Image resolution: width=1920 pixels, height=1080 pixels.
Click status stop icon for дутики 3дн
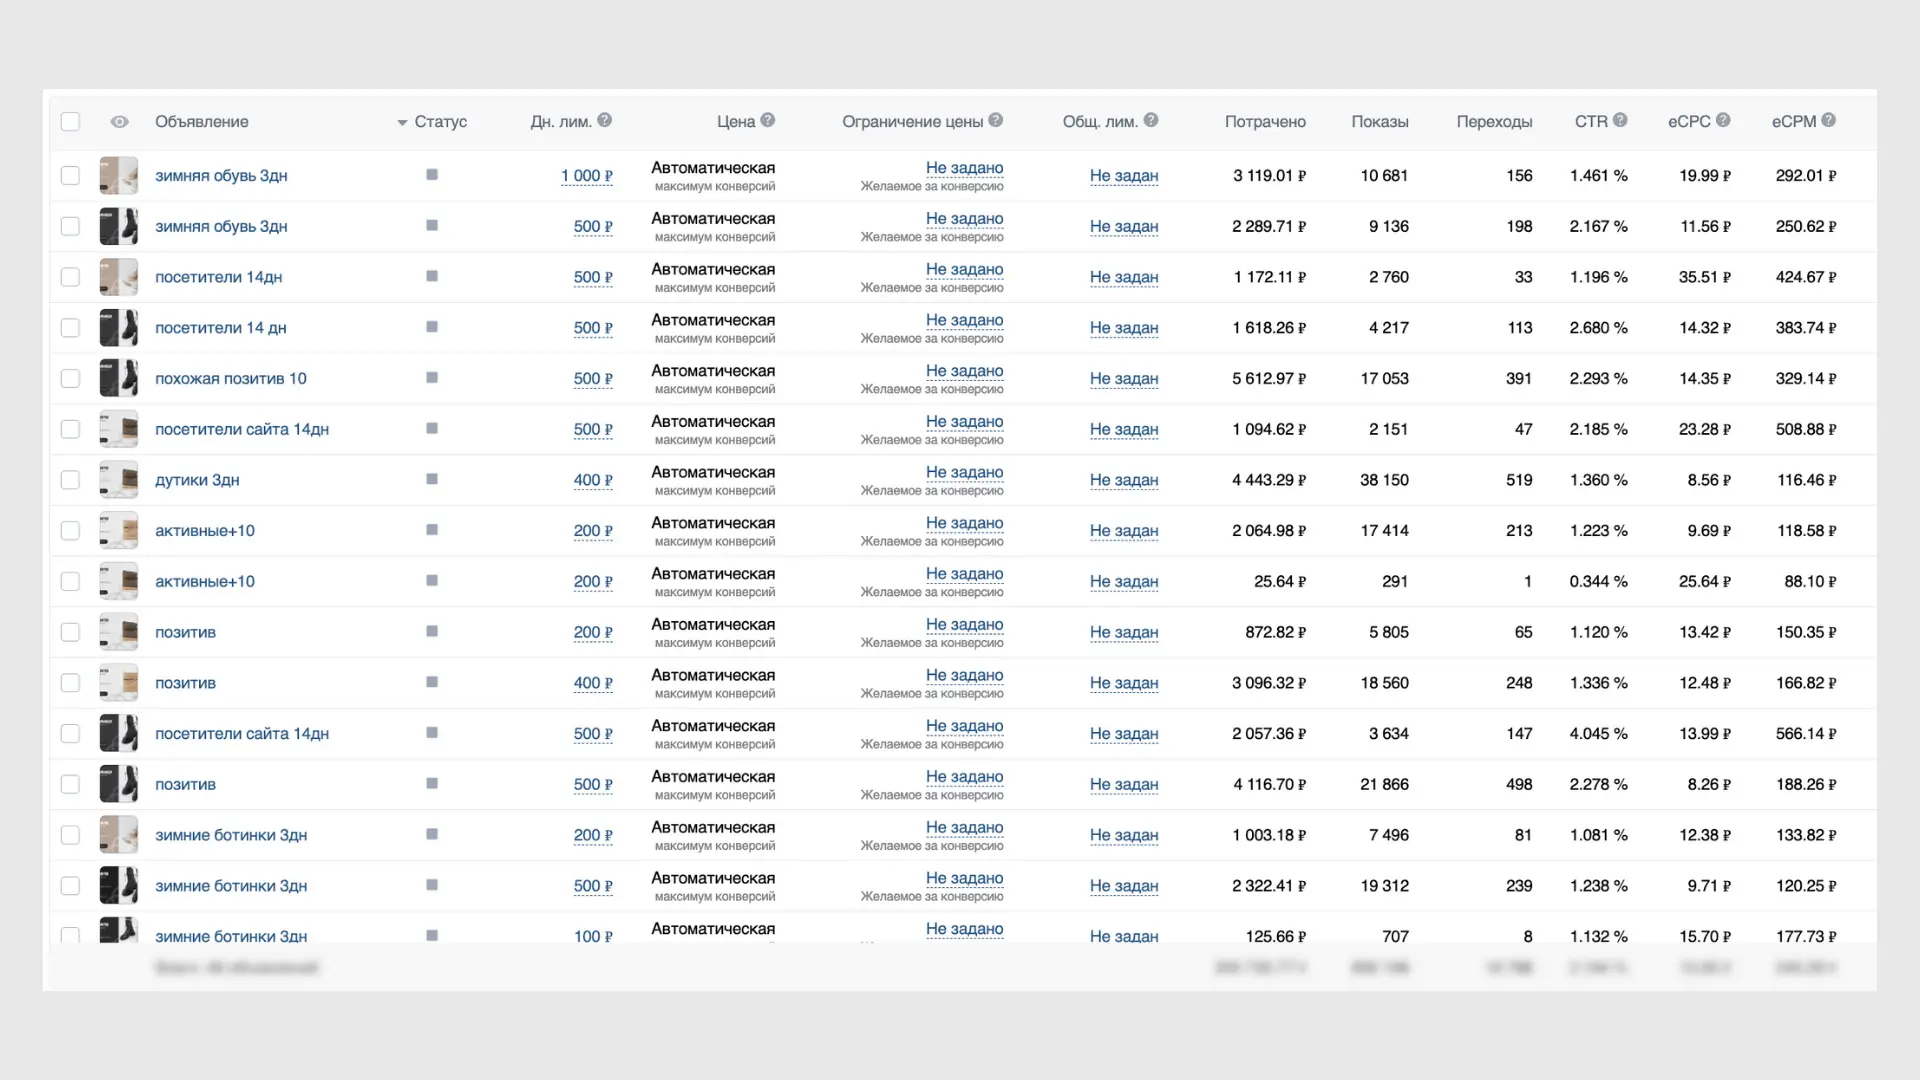tap(432, 479)
